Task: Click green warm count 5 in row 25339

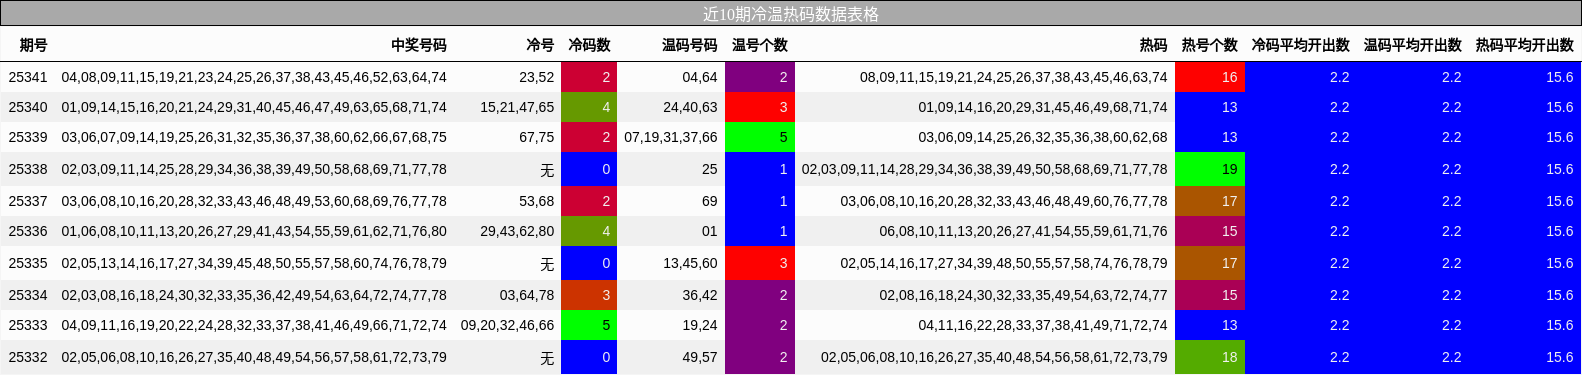Action: click(x=760, y=137)
